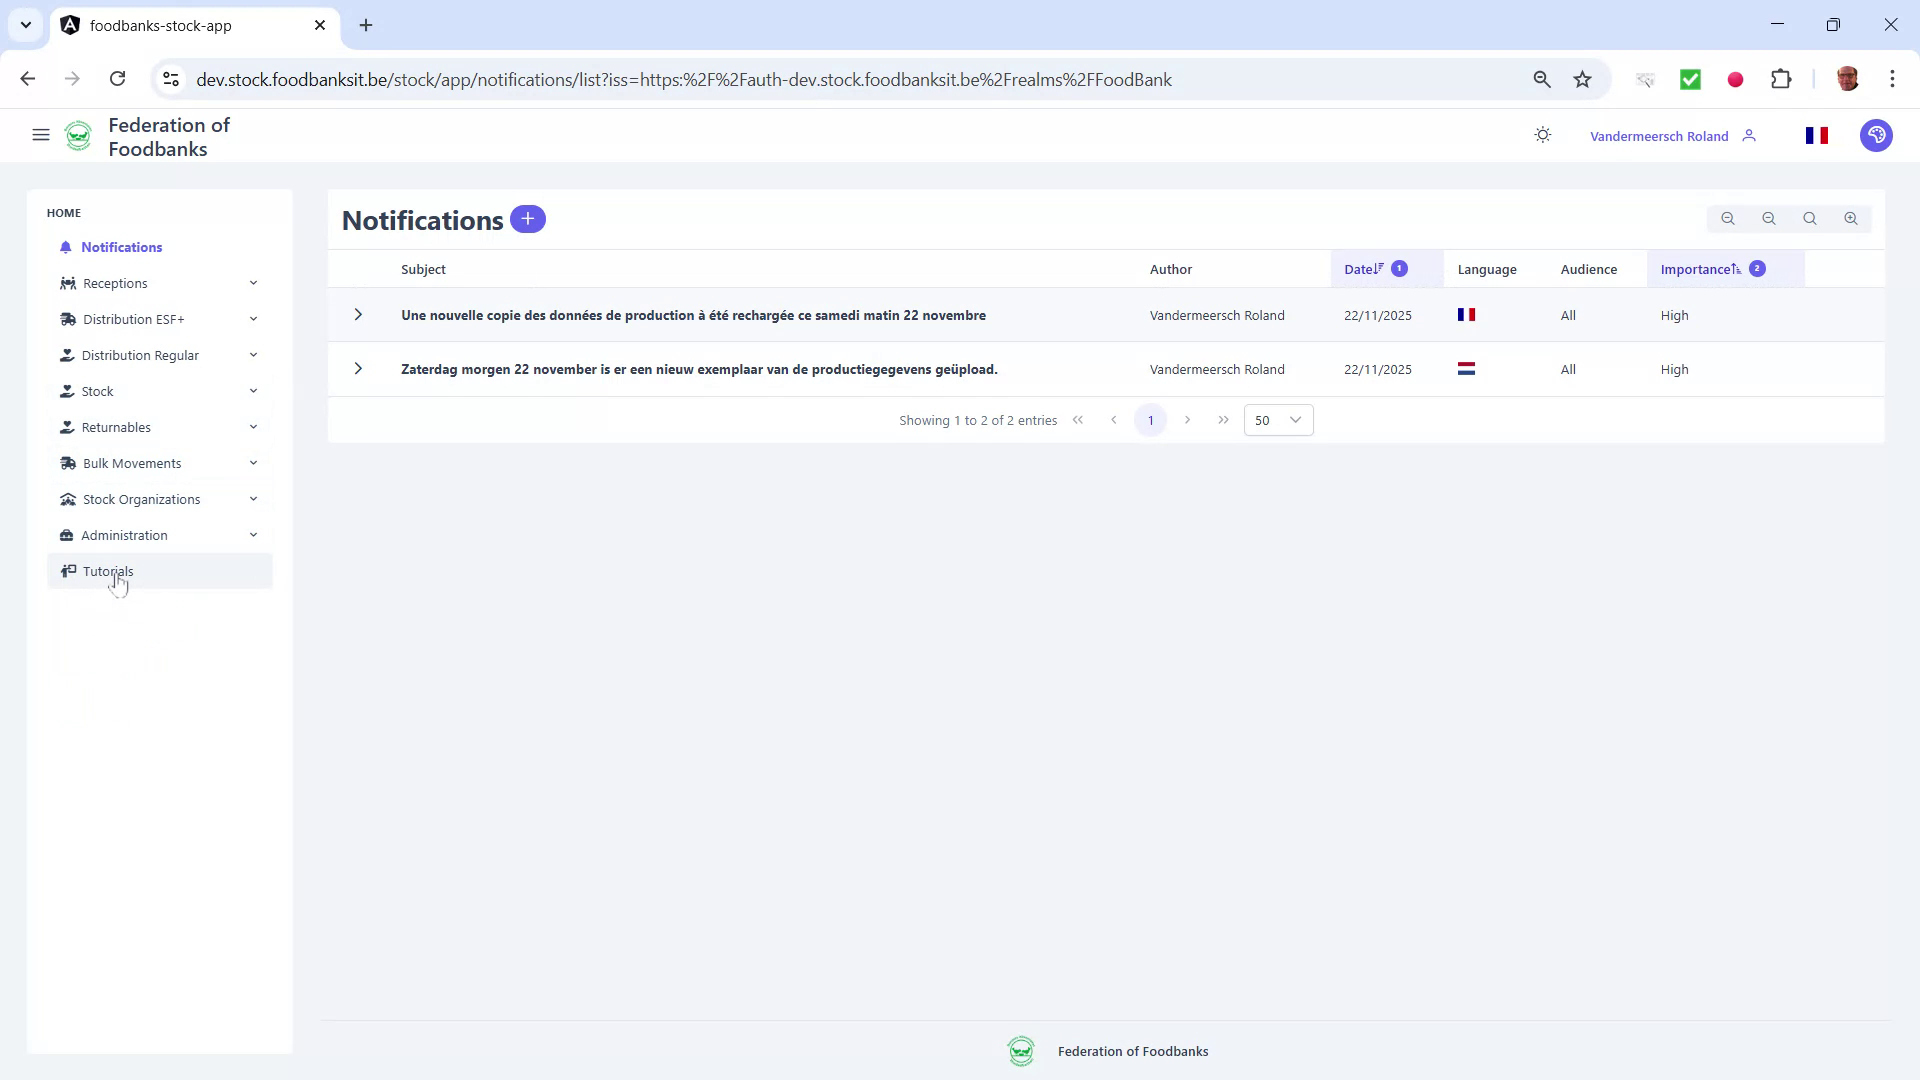Switch language using the French flag
The width and height of the screenshot is (1920, 1080).
[x=1817, y=135]
